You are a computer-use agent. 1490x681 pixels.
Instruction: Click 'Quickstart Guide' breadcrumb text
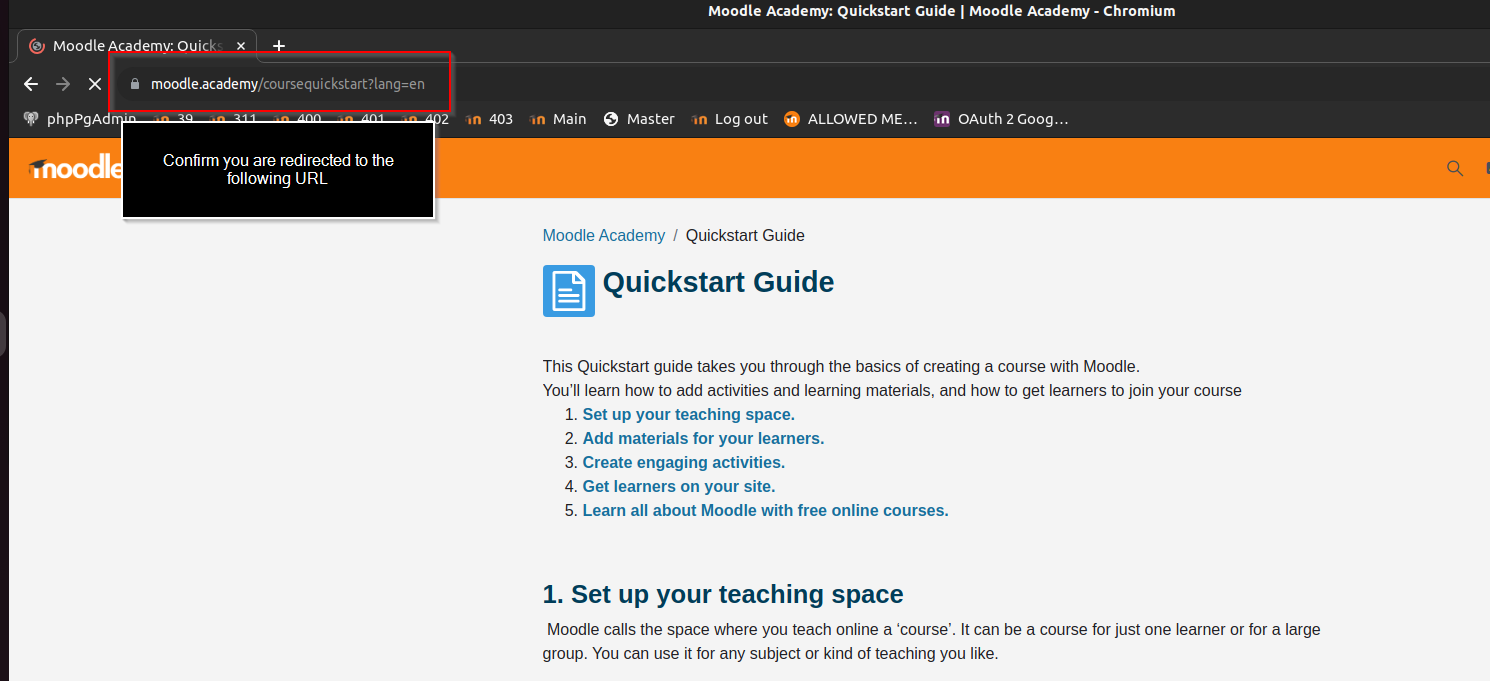(x=745, y=236)
